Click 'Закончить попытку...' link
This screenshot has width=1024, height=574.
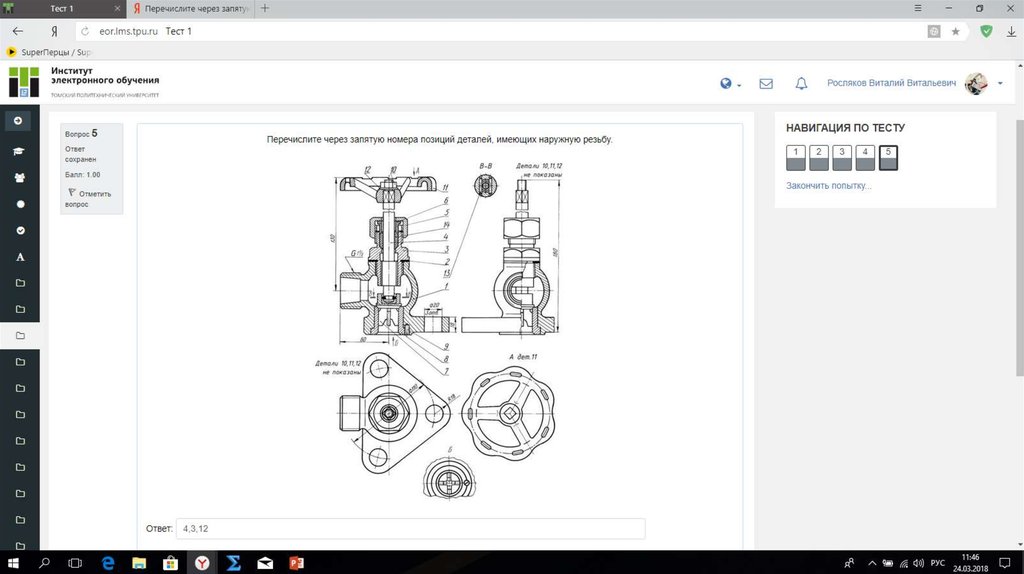(828, 186)
